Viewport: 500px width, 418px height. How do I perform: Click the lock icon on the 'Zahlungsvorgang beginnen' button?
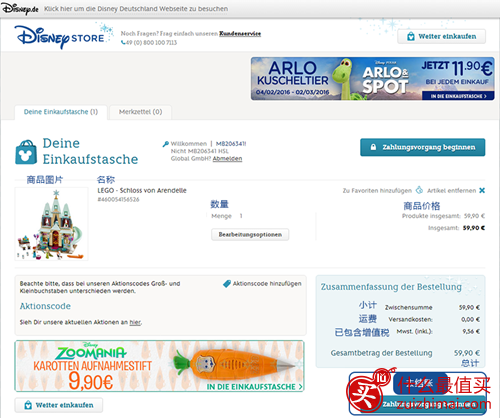click(x=373, y=147)
